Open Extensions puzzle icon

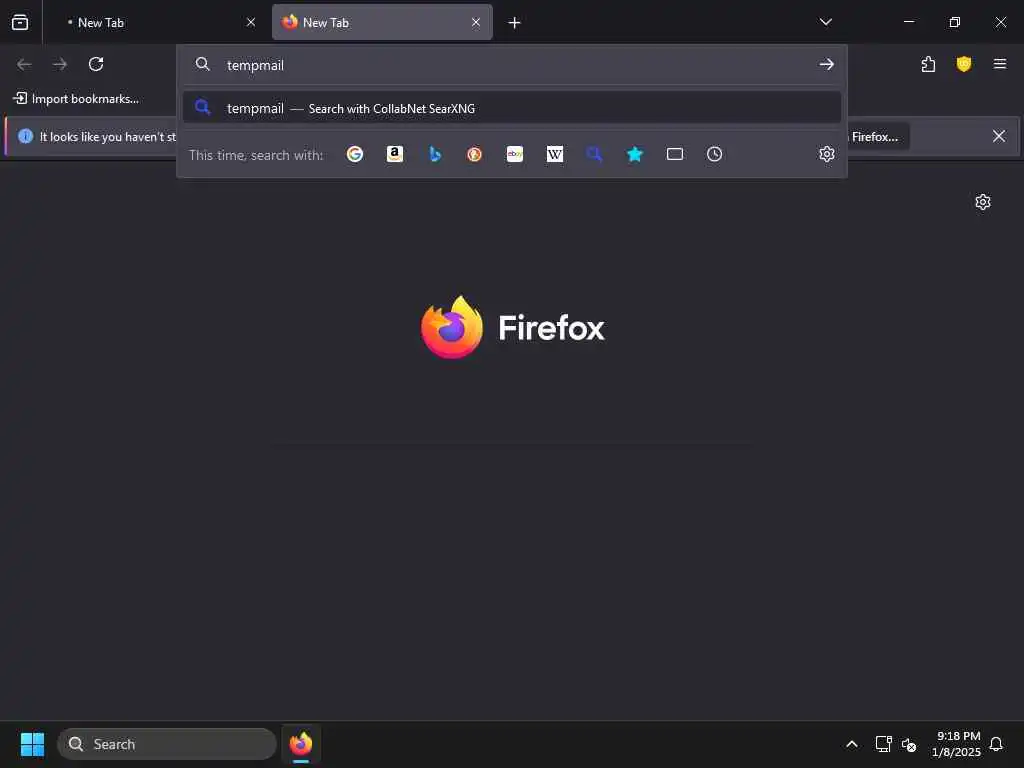928,64
